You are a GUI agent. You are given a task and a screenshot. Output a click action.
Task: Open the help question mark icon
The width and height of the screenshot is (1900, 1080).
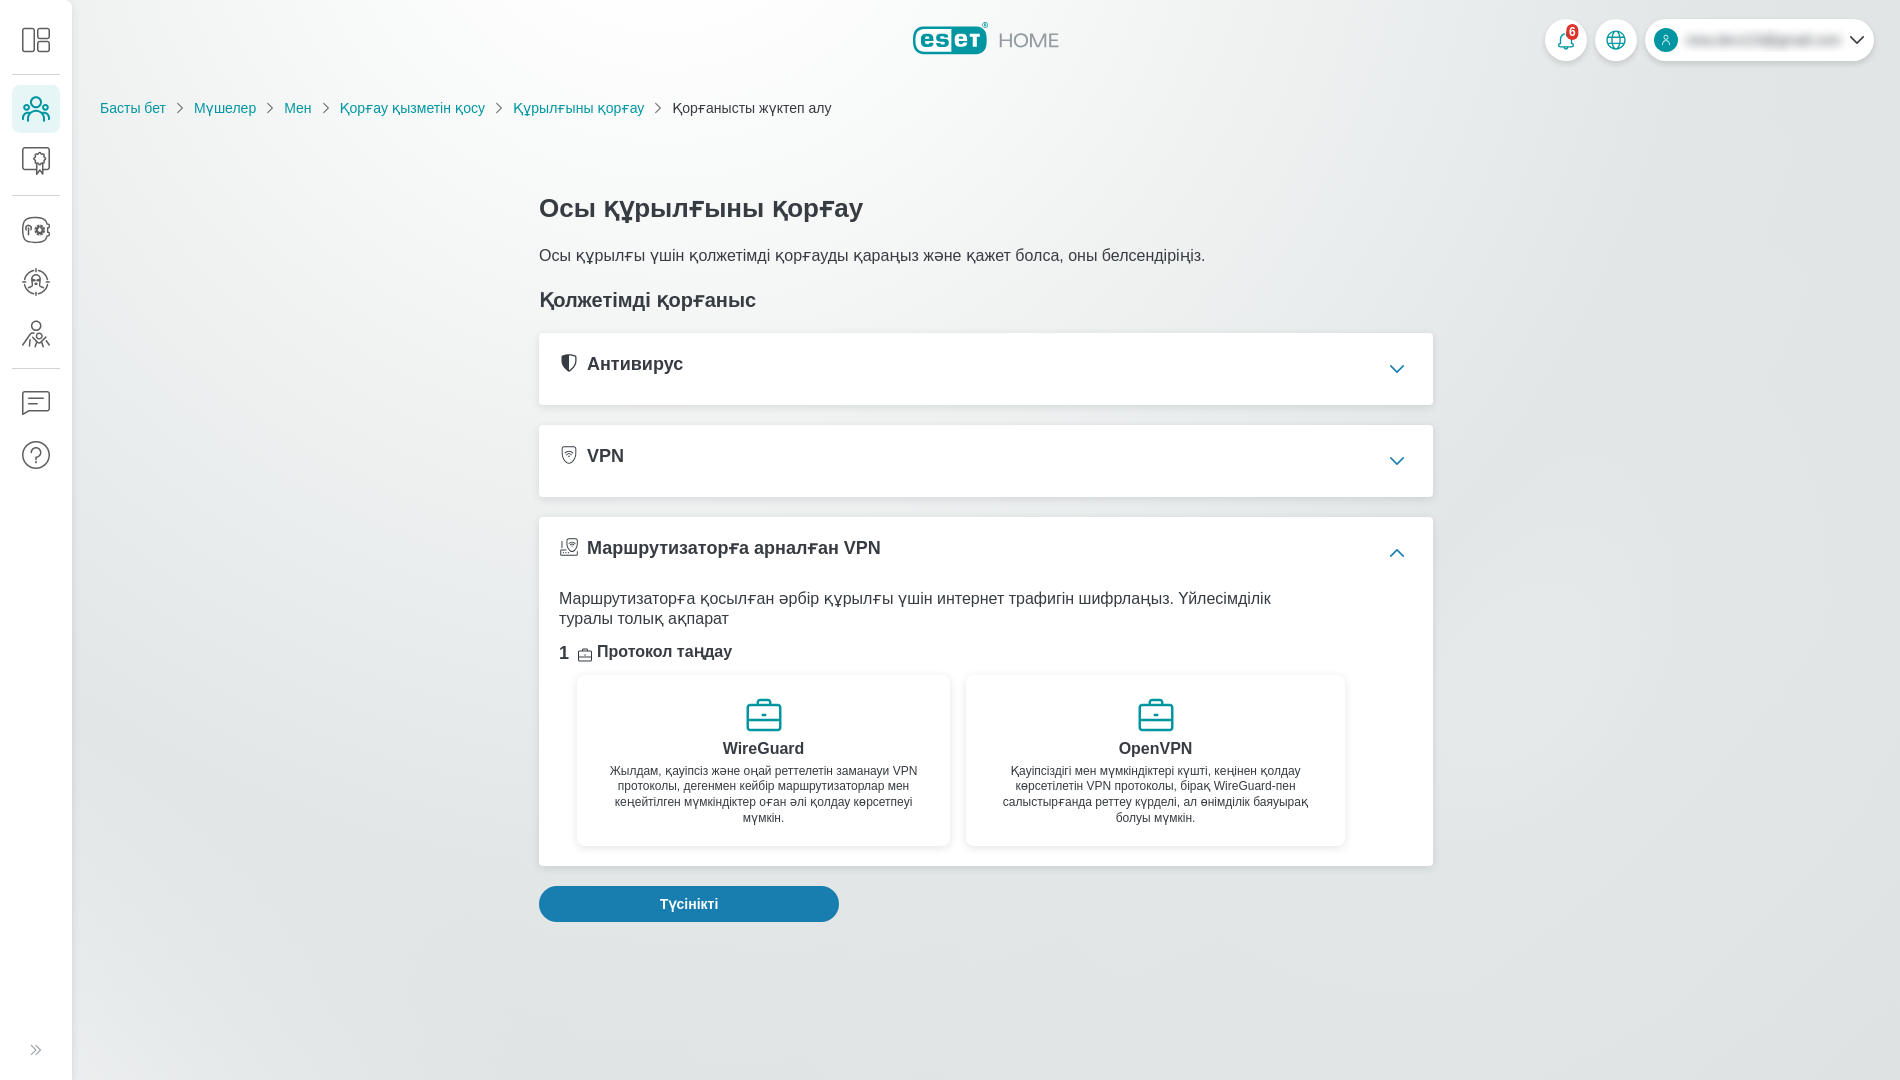point(36,455)
